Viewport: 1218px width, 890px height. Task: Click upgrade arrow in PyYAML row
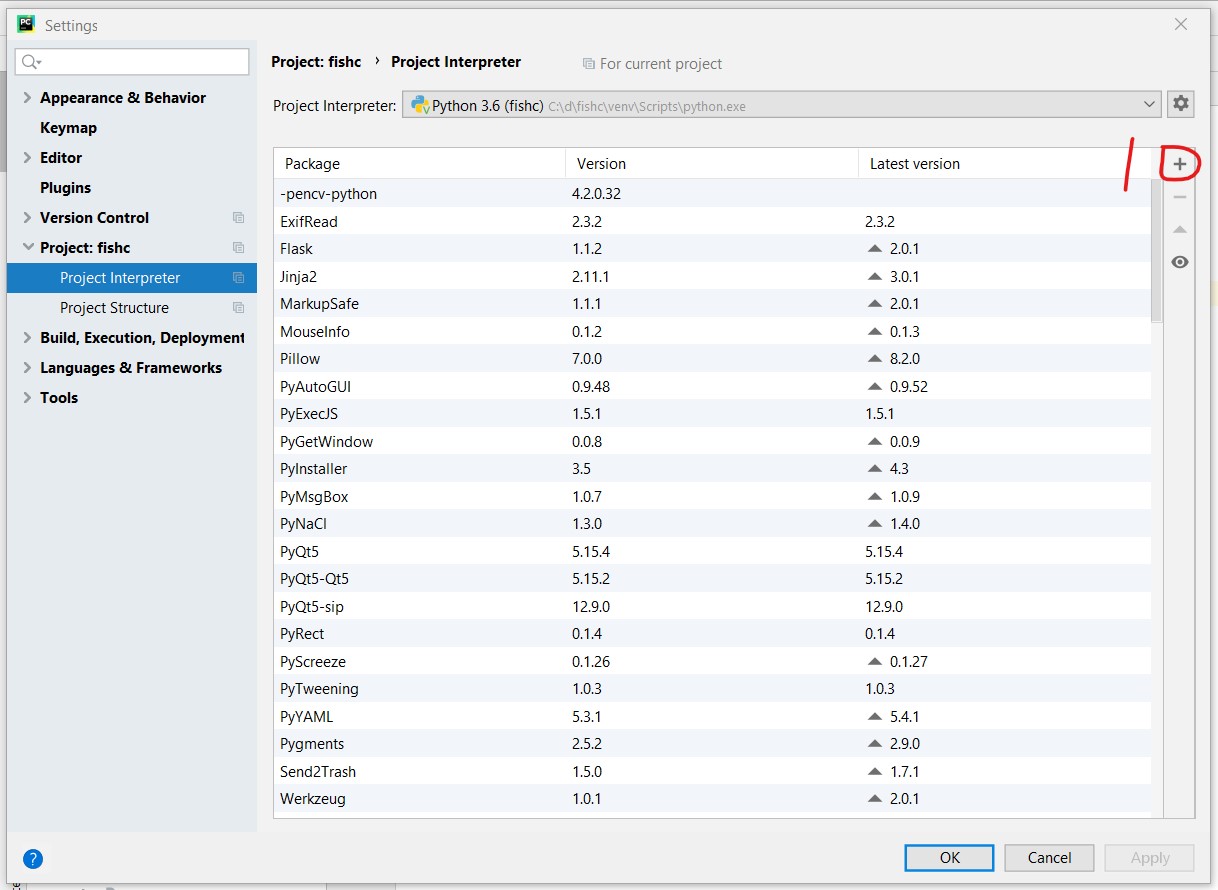click(x=875, y=717)
